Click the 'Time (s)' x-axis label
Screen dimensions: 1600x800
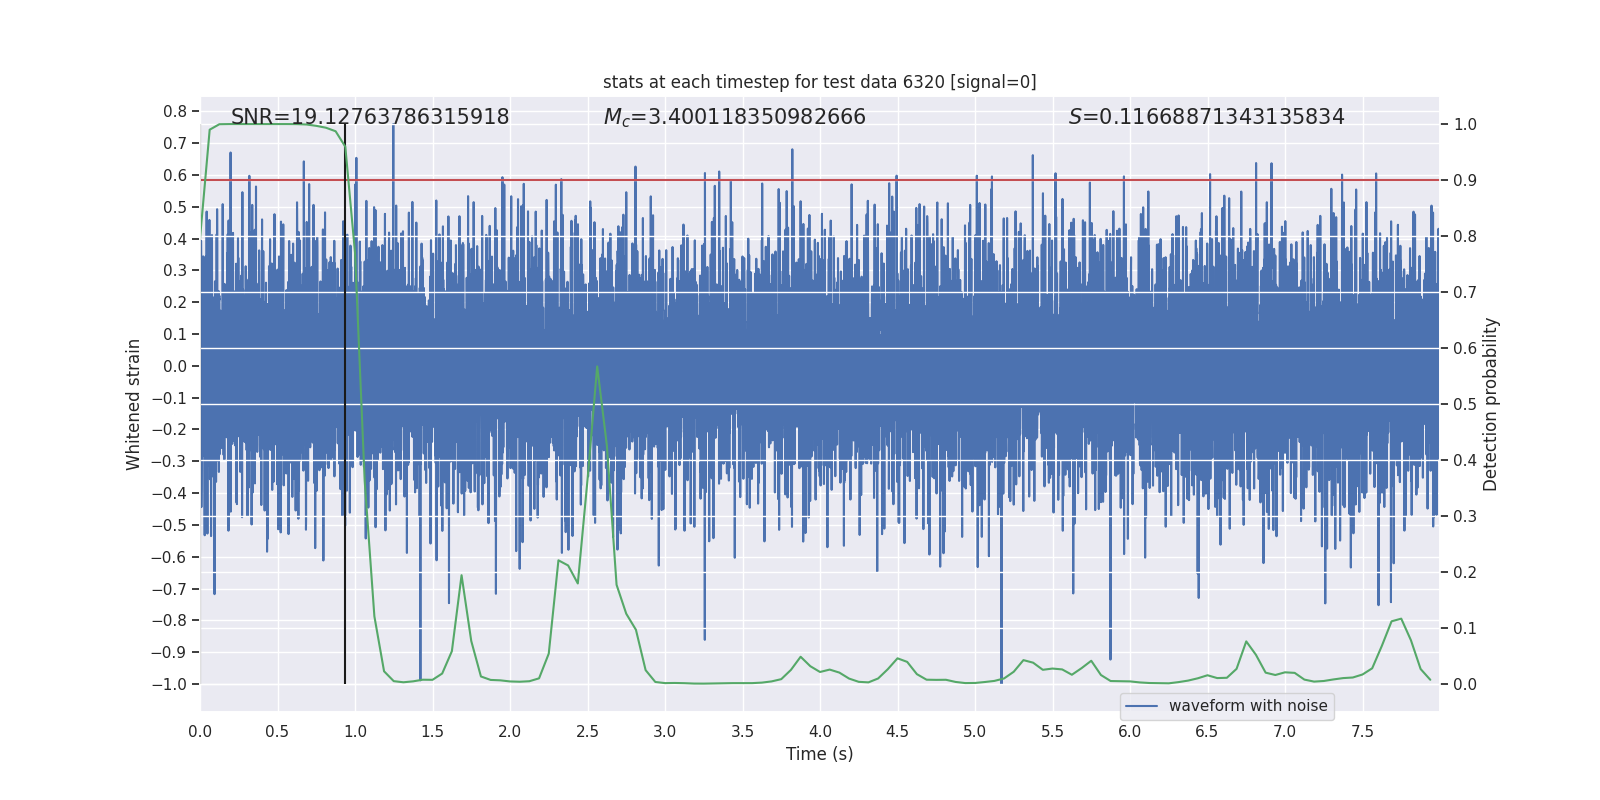click(x=819, y=754)
